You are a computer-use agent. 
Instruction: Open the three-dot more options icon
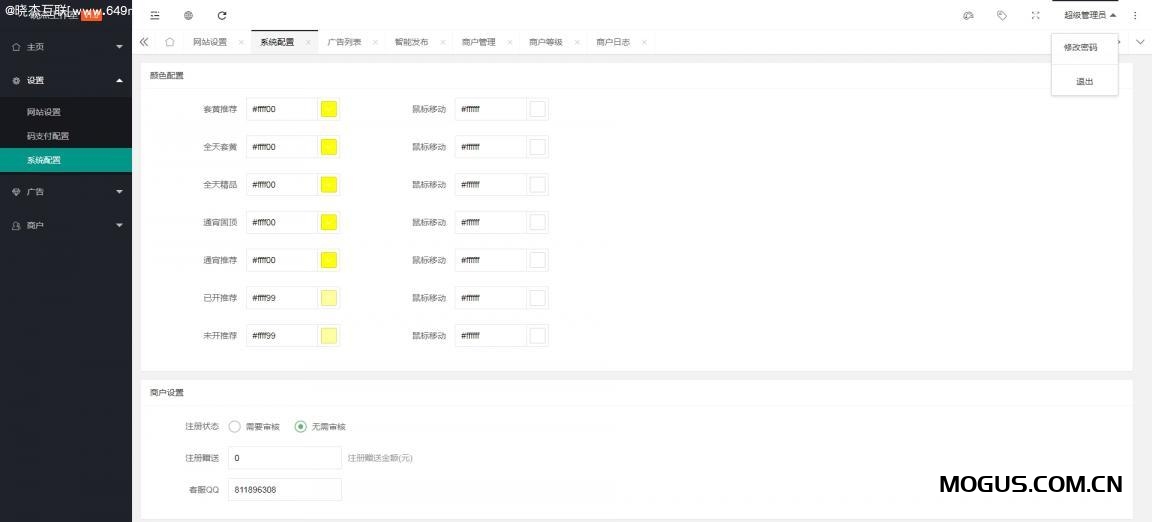(x=1135, y=15)
